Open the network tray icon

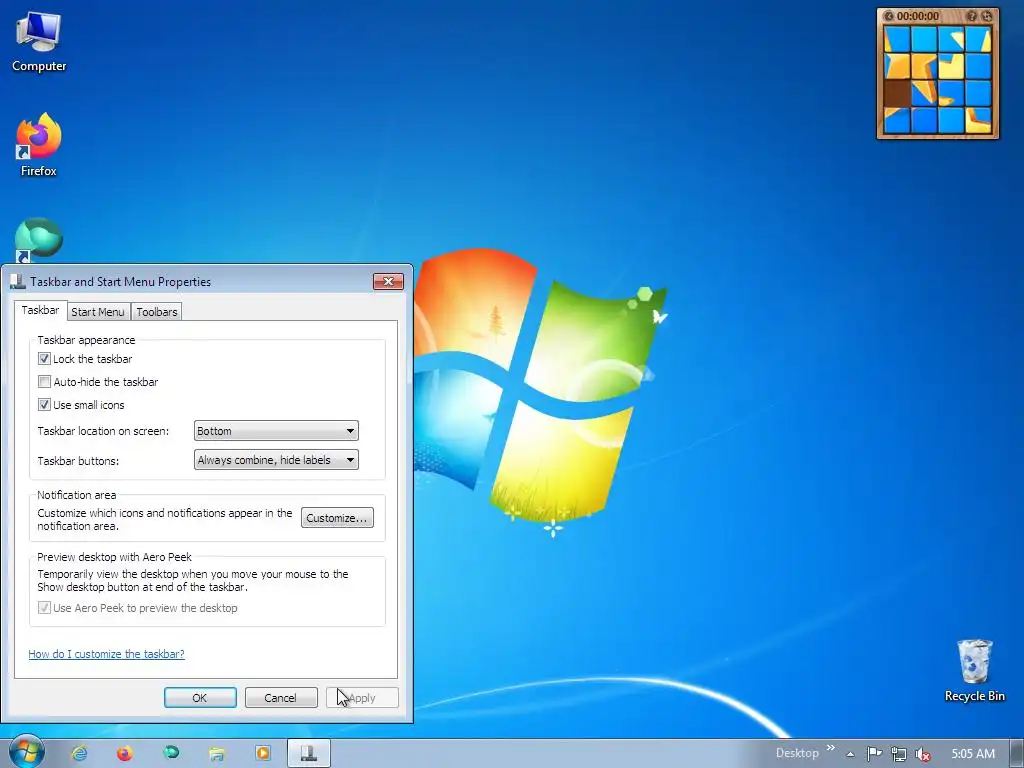point(899,754)
